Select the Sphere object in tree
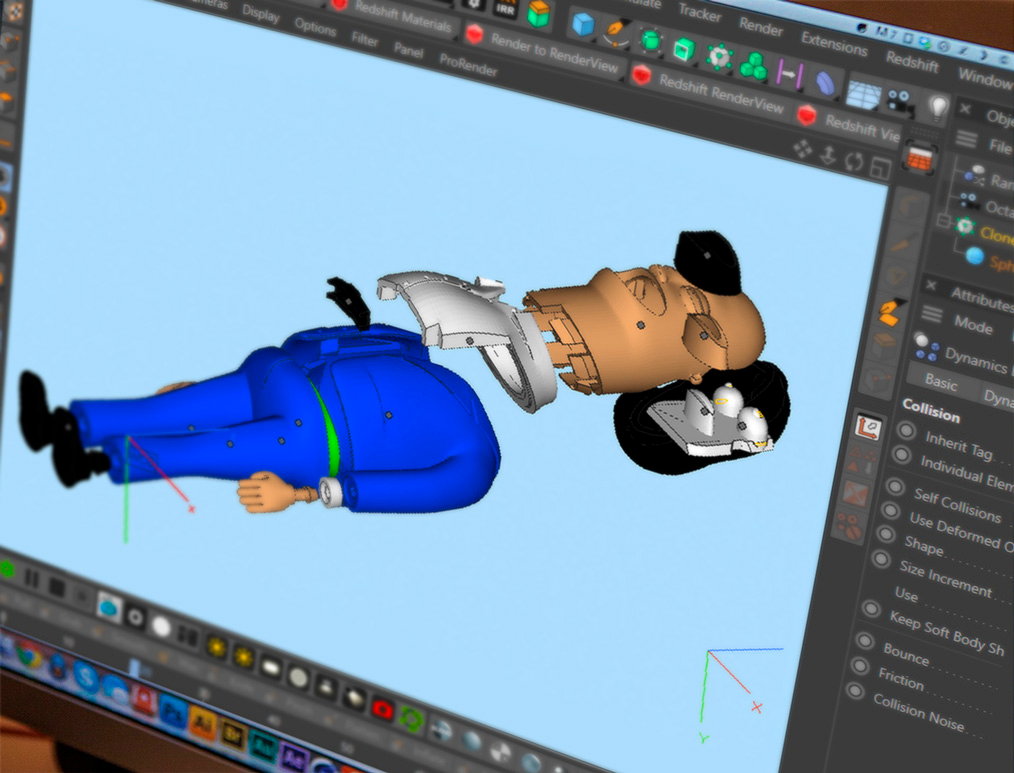 pyautogui.click(x=1000, y=264)
